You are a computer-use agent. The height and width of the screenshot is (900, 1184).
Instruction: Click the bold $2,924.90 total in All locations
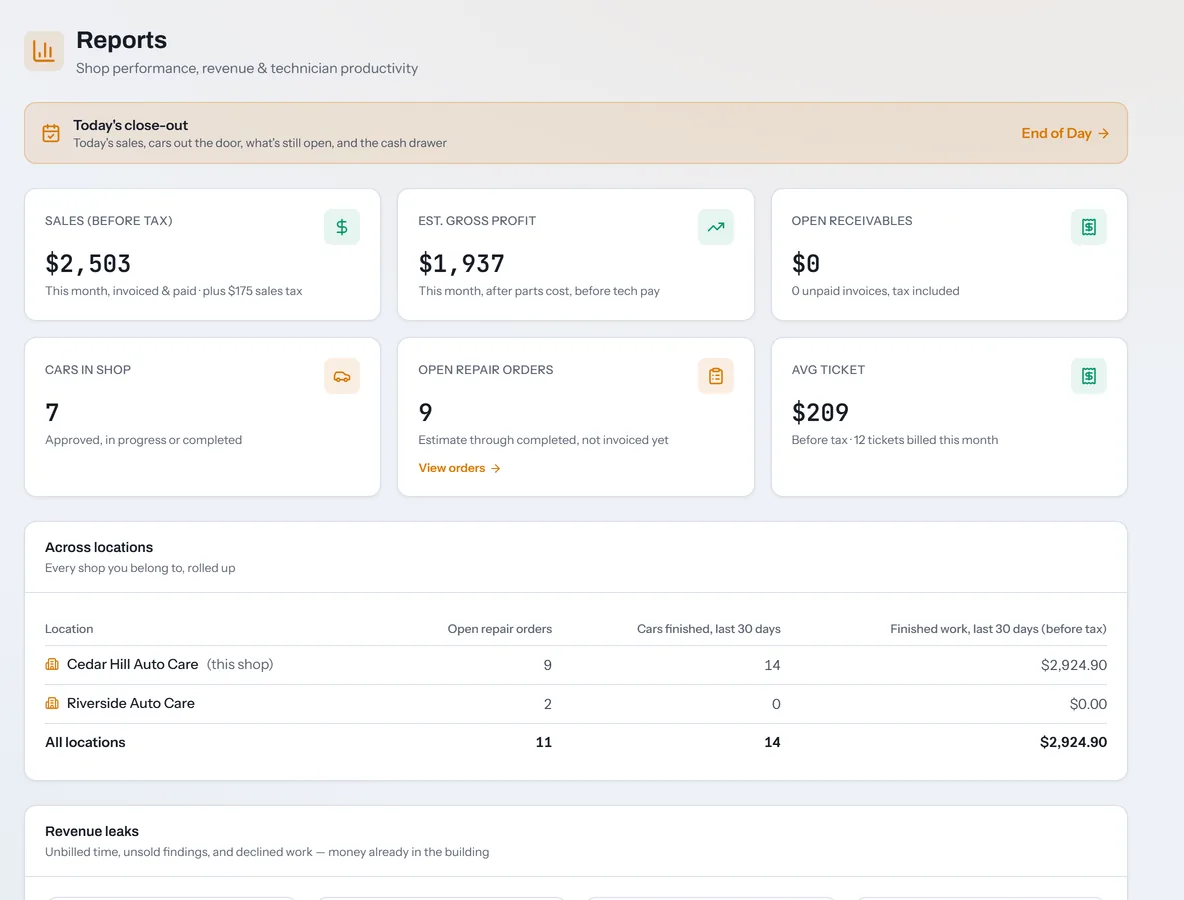pos(1073,742)
